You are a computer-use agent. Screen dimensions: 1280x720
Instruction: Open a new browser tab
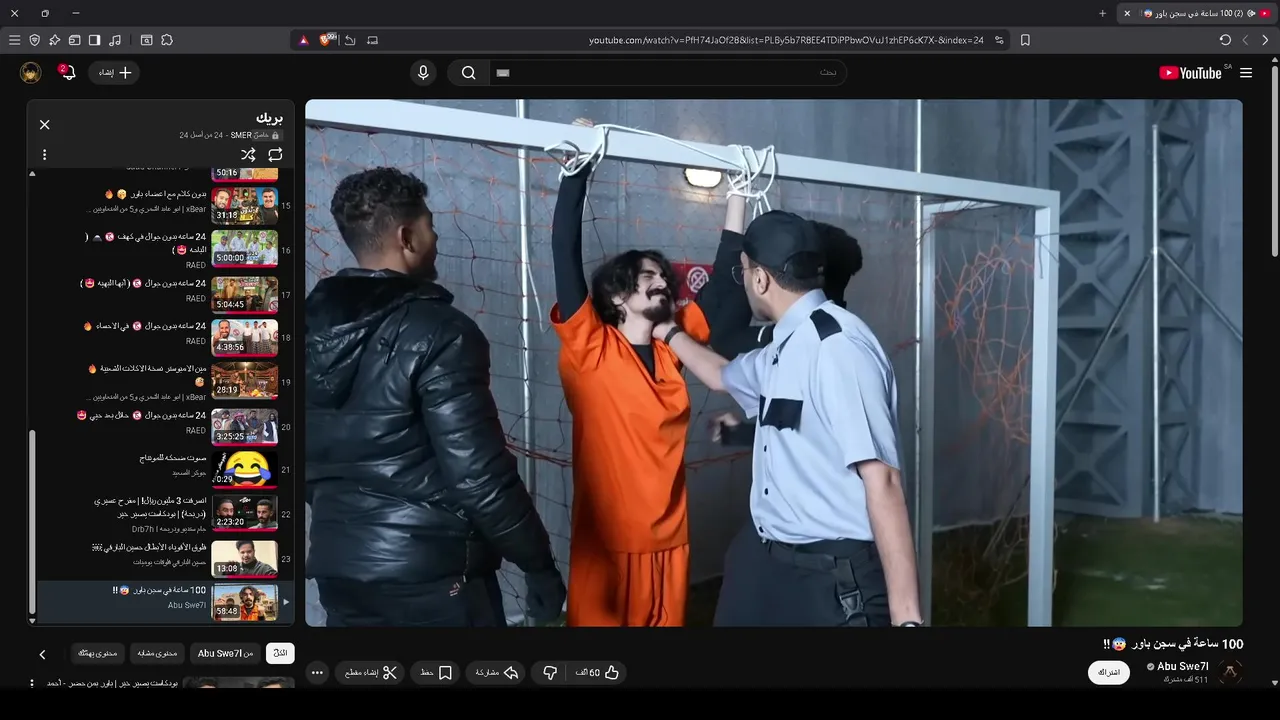coord(1103,13)
